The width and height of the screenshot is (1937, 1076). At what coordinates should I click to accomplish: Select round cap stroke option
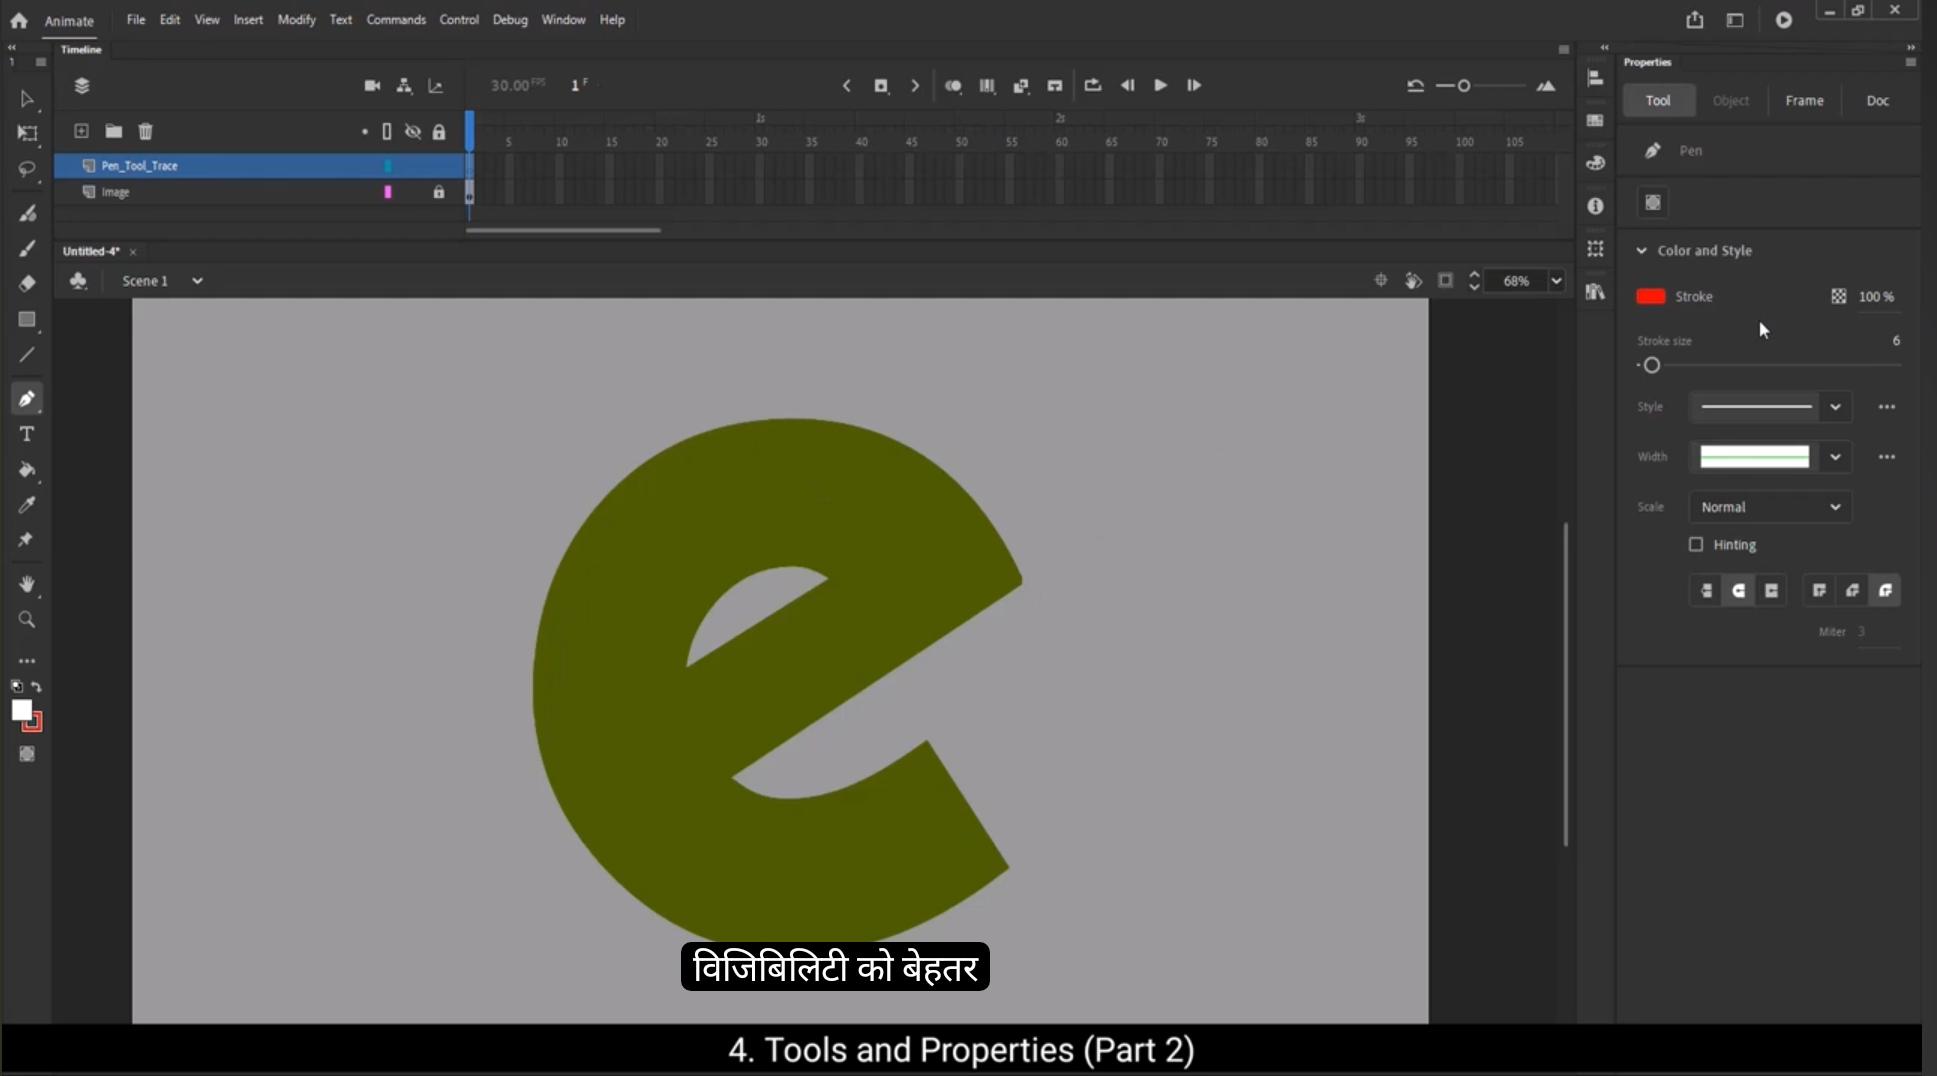coord(1739,591)
